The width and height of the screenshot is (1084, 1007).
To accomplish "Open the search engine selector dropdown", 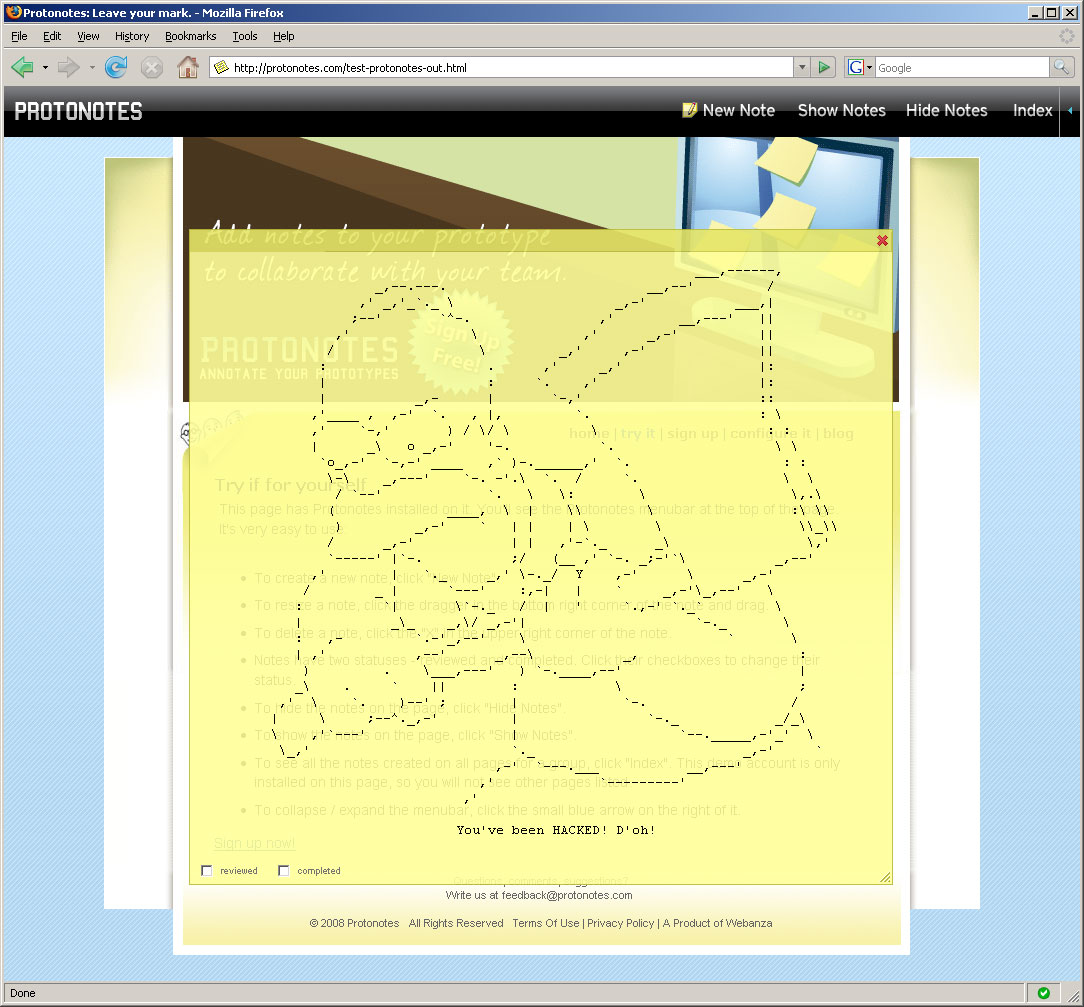I will tap(860, 68).
